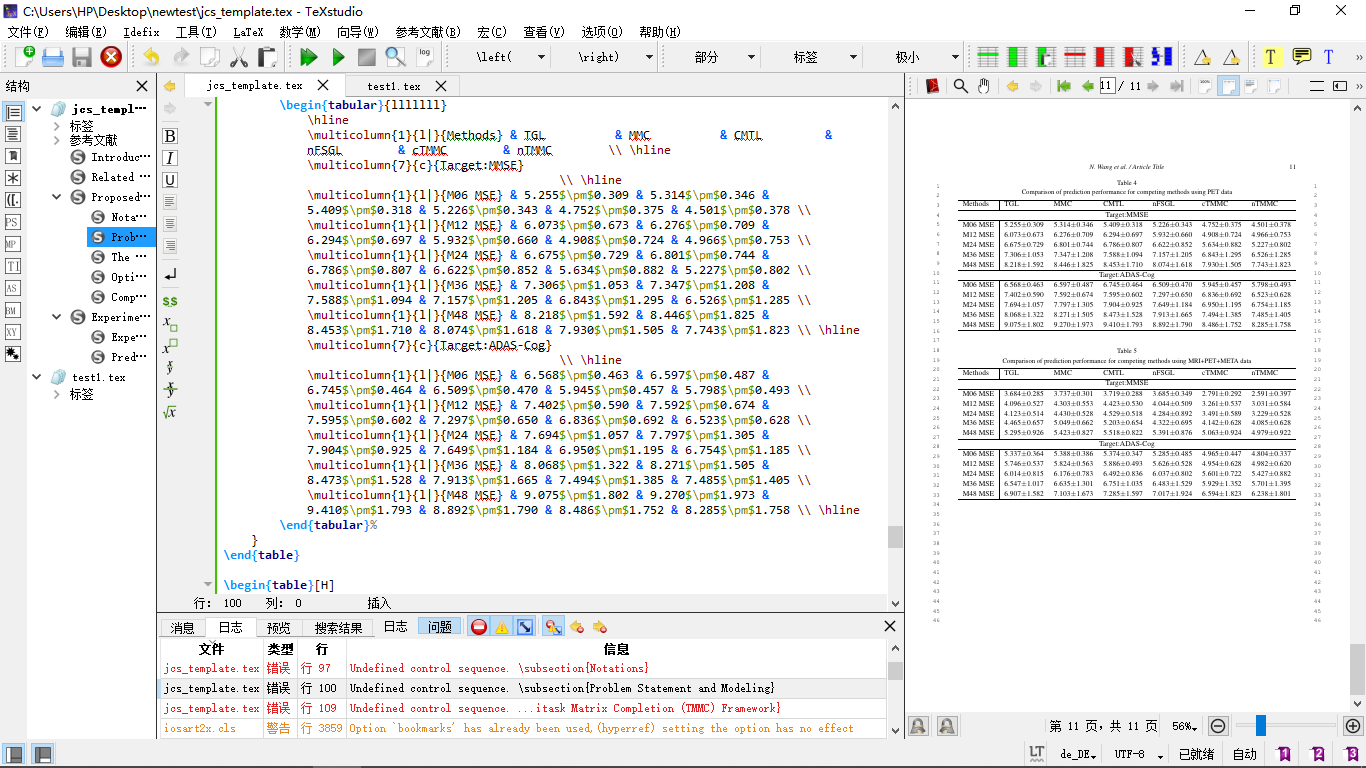Adjust the PDF zoom slider
This screenshot has height=768, width=1366.
coord(1262,726)
